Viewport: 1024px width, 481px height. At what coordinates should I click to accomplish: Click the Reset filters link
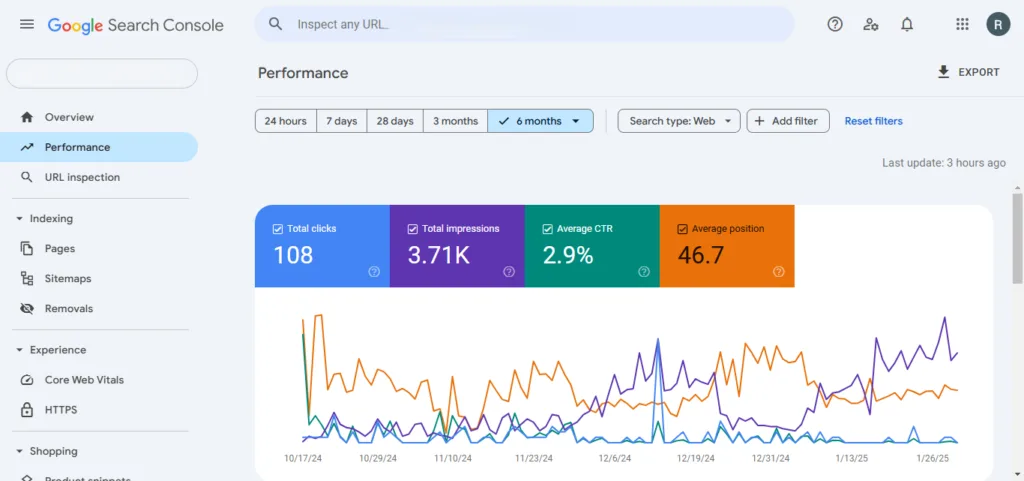click(873, 121)
